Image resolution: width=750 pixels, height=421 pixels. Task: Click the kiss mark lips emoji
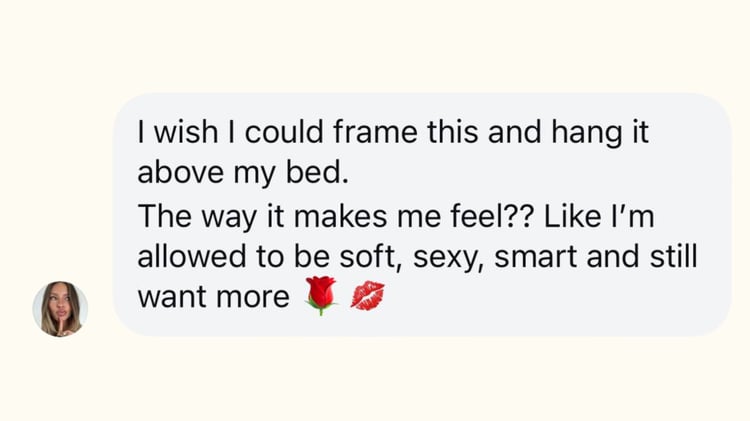tap(367, 297)
